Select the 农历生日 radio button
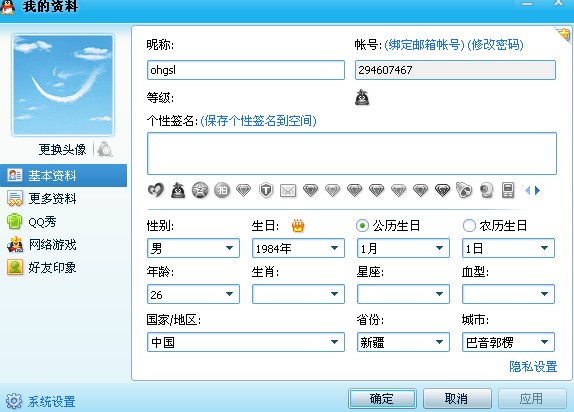This screenshot has width=574, height=412. tap(469, 226)
